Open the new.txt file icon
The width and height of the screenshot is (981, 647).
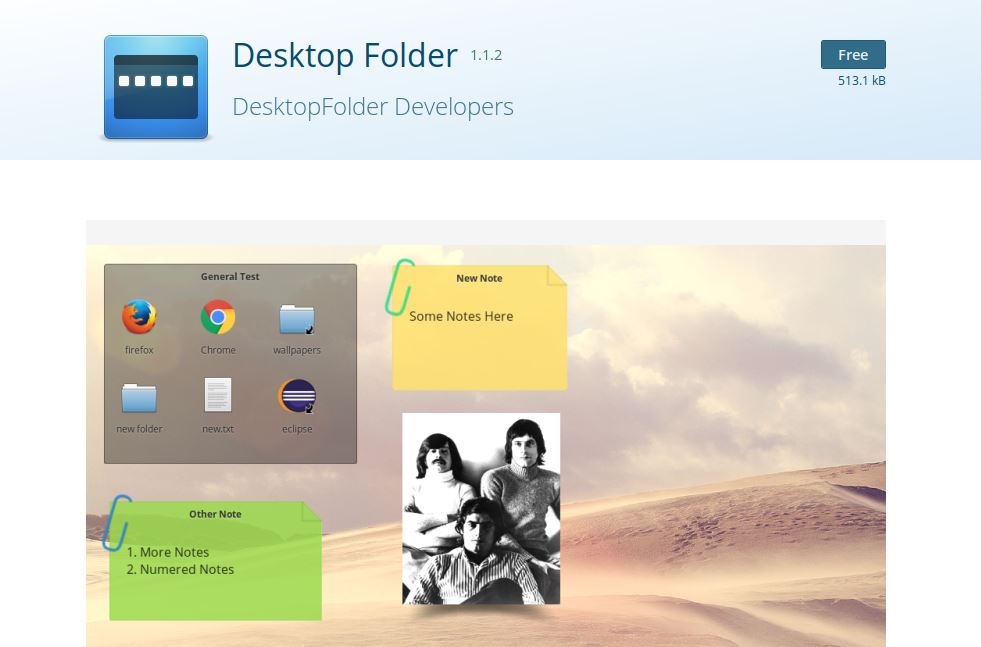tap(218, 395)
